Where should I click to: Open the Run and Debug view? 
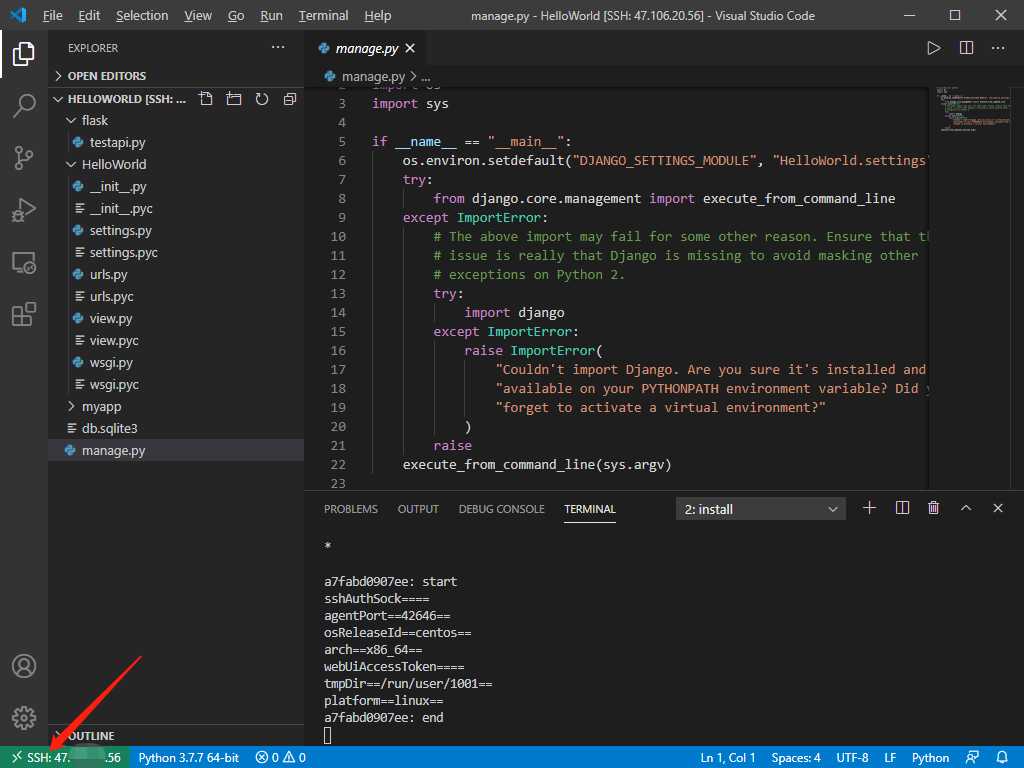pyautogui.click(x=24, y=210)
